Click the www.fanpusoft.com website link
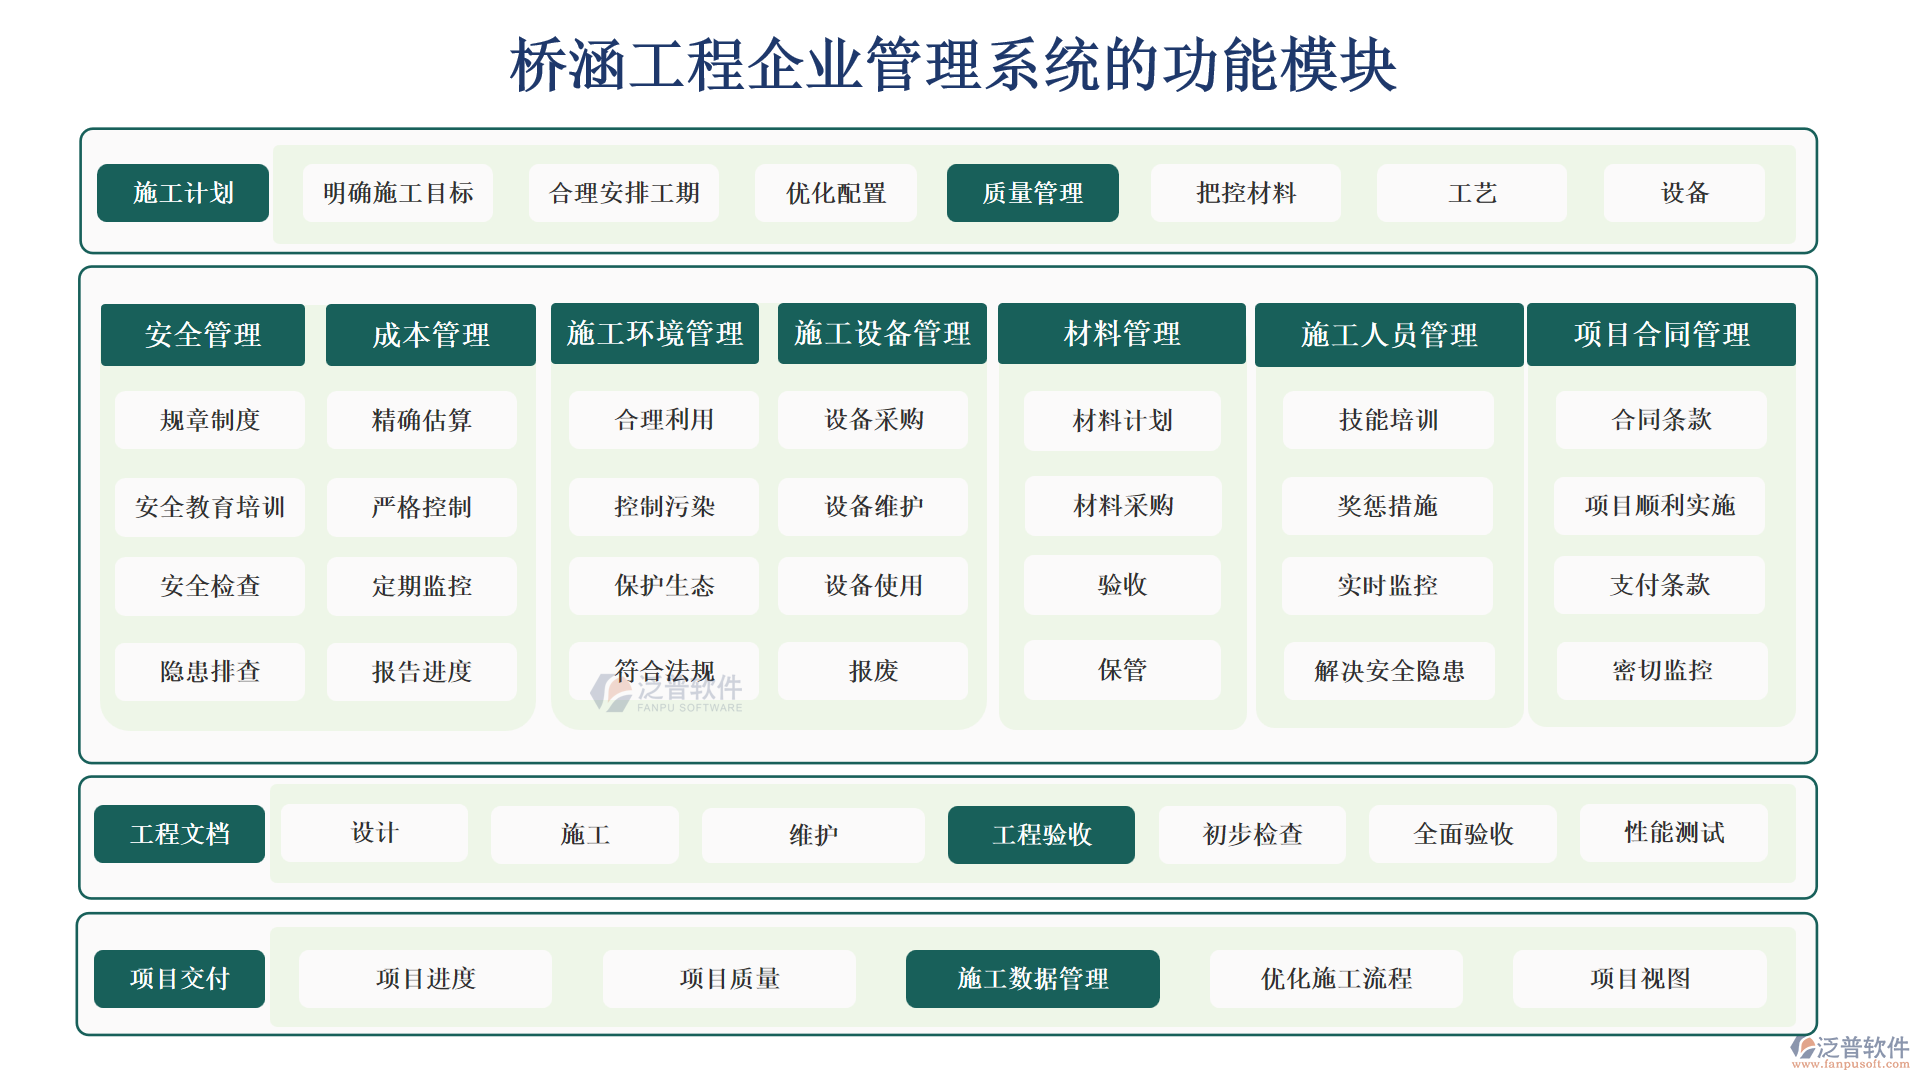The width and height of the screenshot is (1920, 1080). click(1850, 1064)
